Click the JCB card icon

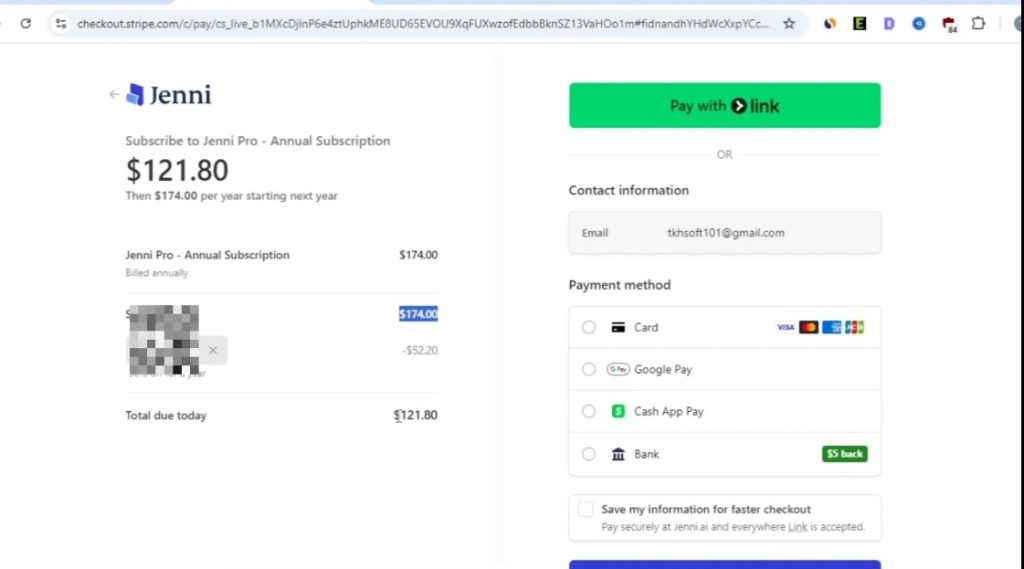click(854, 327)
